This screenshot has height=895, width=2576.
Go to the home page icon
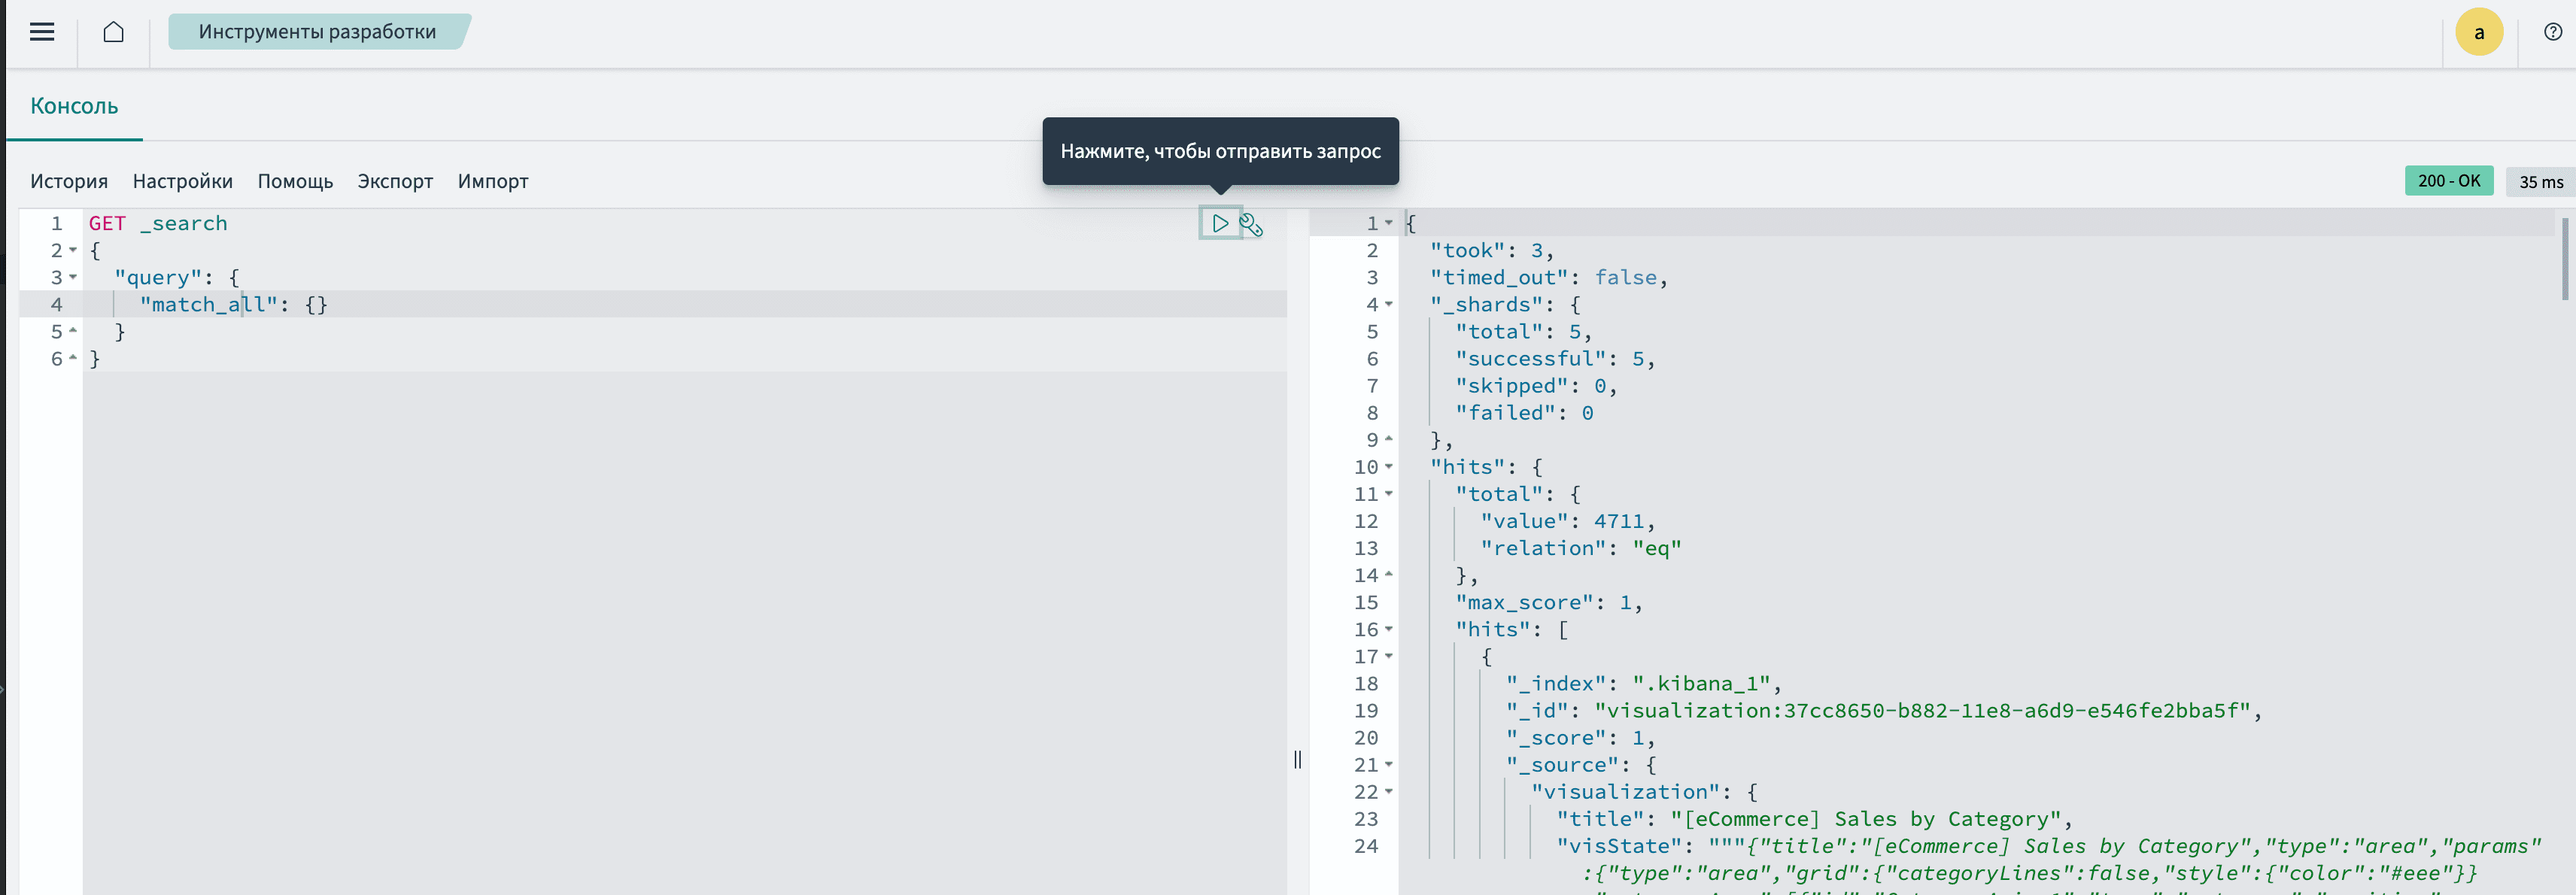click(114, 32)
